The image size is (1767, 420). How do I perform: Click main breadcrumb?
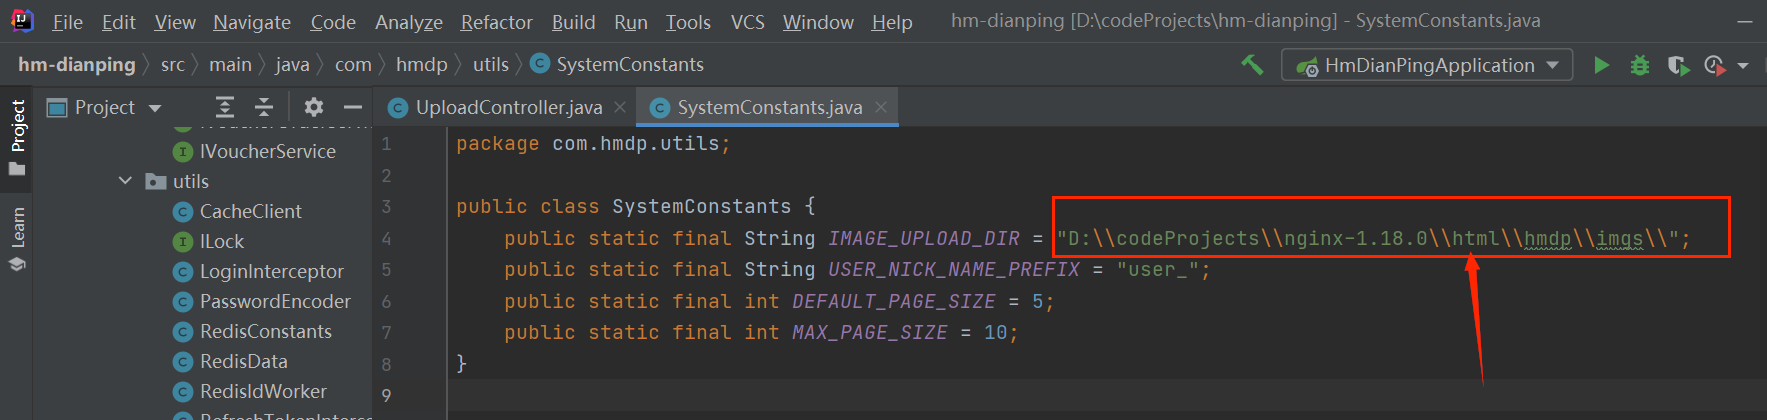coord(230,64)
